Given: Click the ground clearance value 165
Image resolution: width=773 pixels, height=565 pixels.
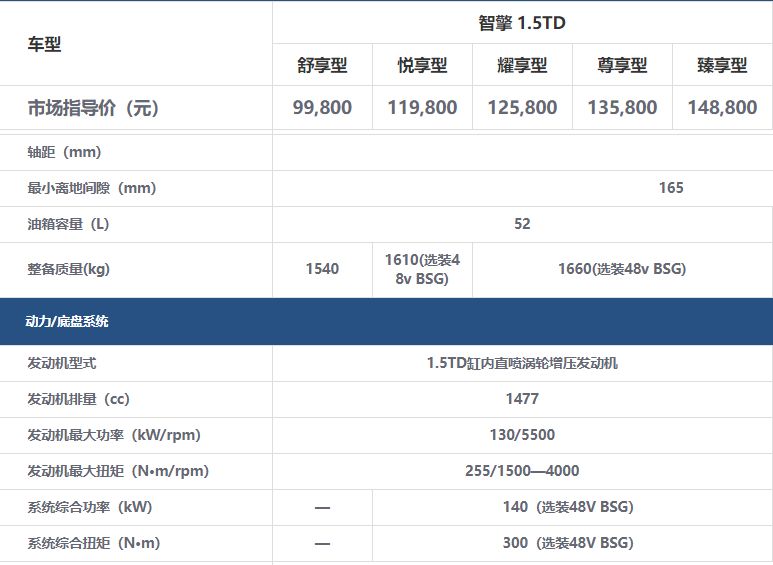Looking at the screenshot, I should [x=671, y=188].
